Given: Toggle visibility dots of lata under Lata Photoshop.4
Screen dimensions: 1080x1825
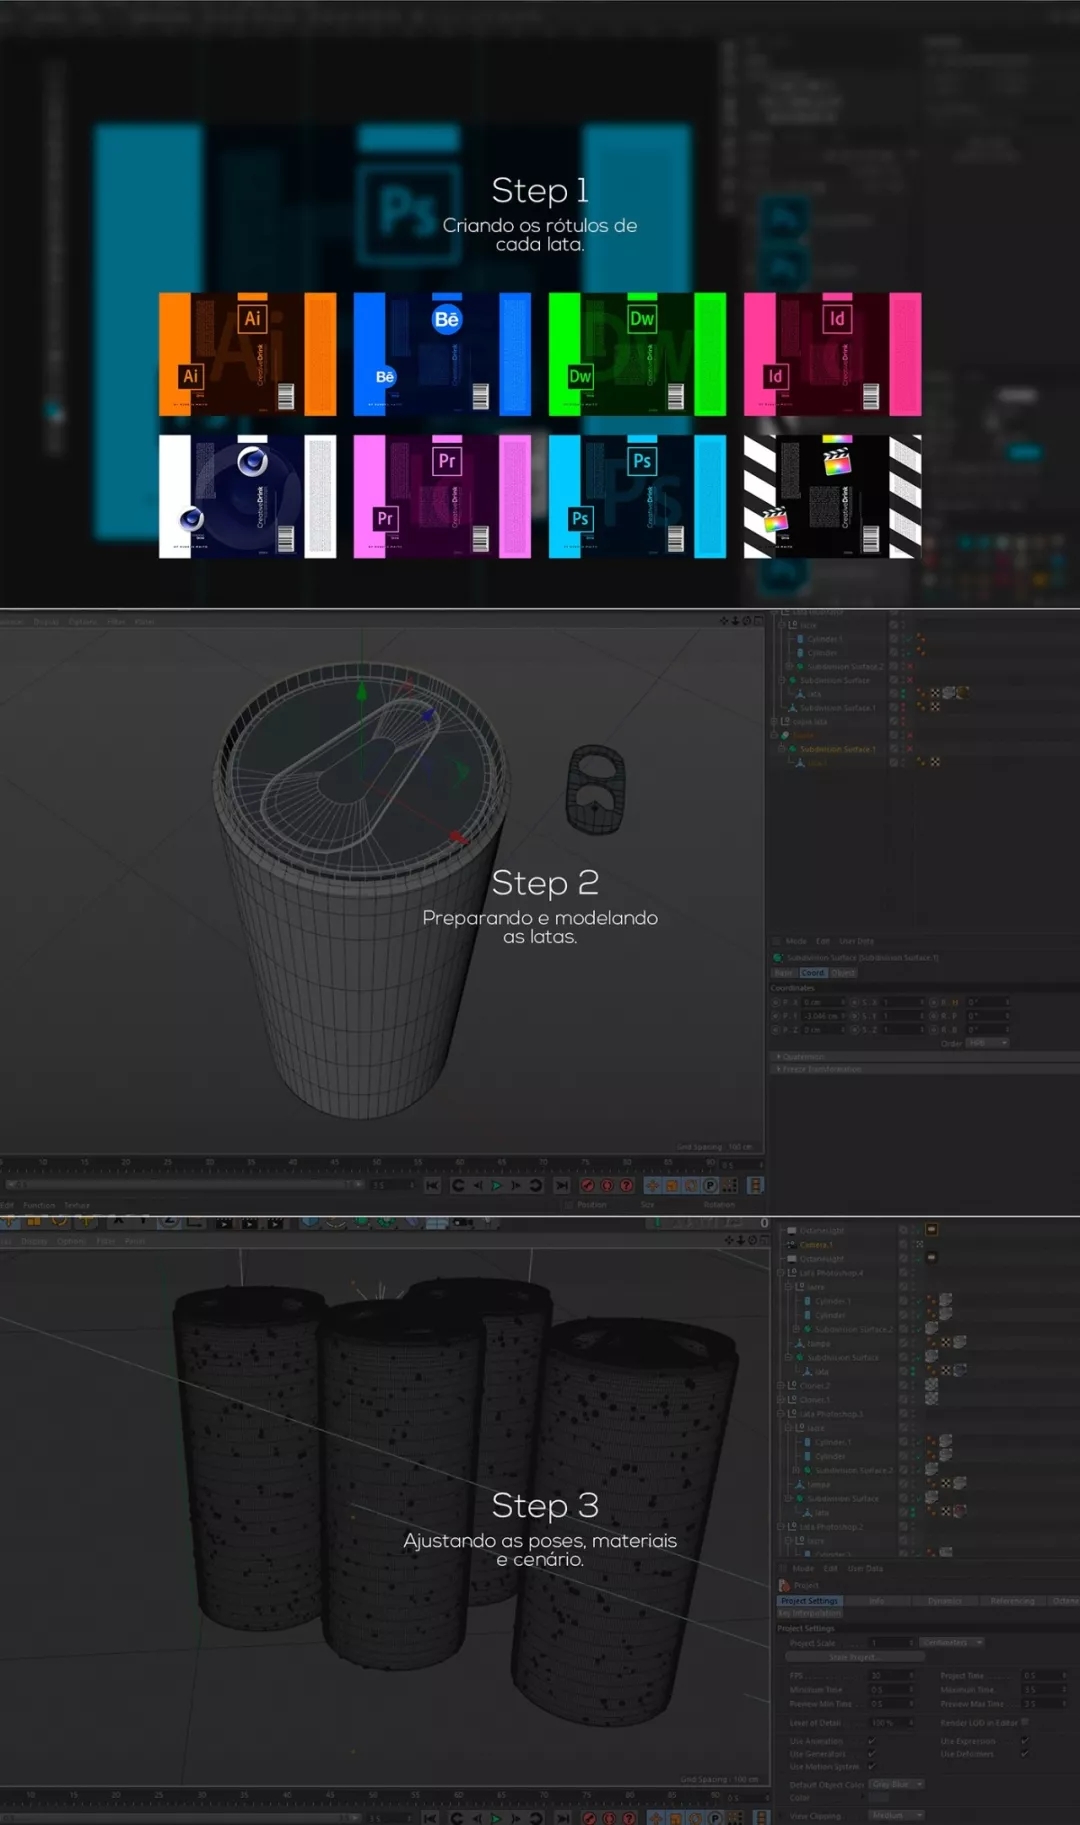Looking at the screenshot, I should [913, 1371].
